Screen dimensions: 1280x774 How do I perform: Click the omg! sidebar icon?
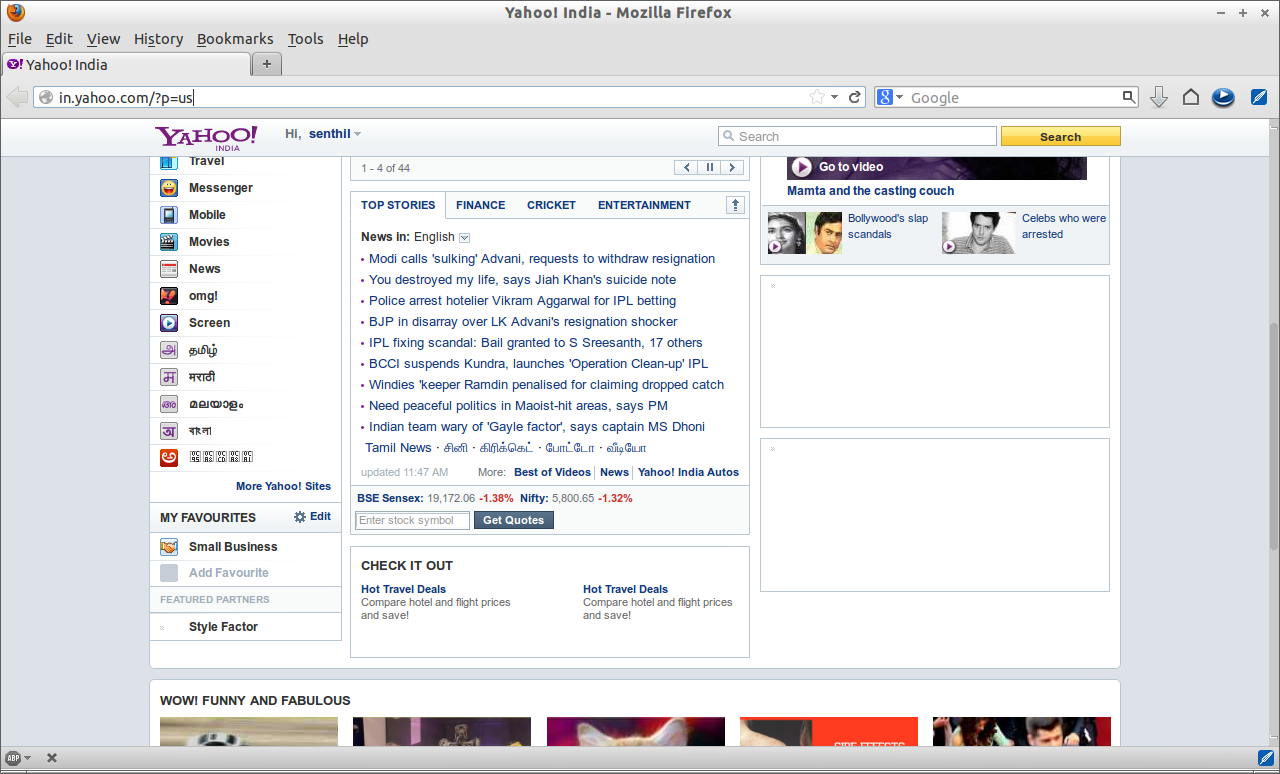[170, 296]
